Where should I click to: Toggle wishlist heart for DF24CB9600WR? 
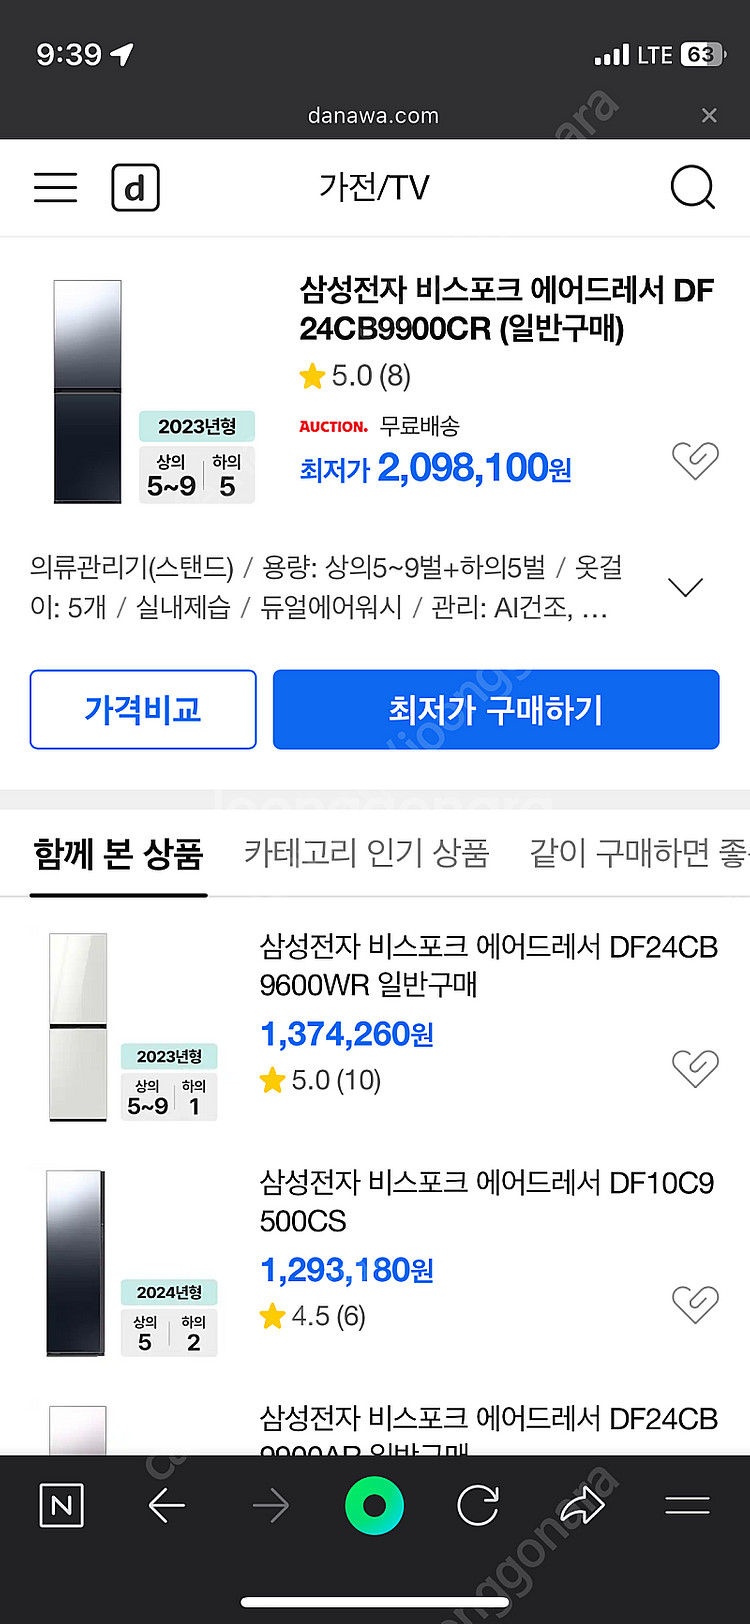(695, 1068)
